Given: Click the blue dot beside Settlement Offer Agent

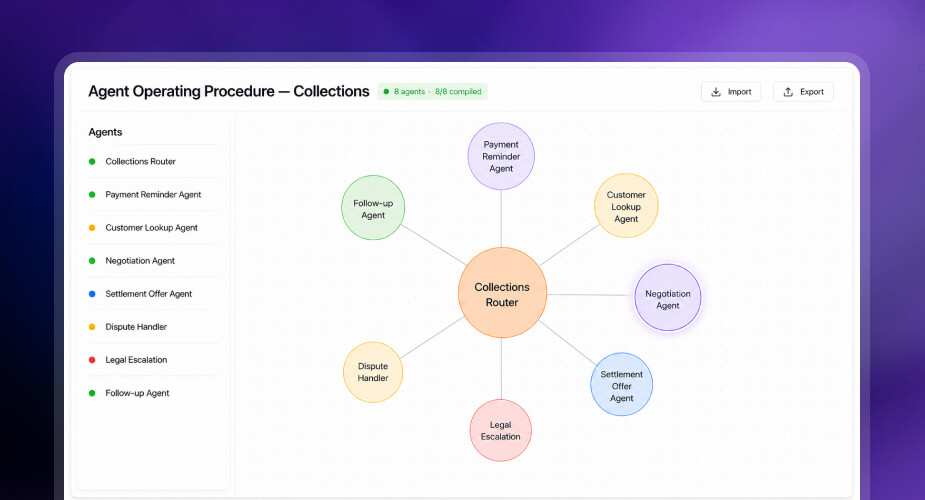Looking at the screenshot, I should (92, 294).
